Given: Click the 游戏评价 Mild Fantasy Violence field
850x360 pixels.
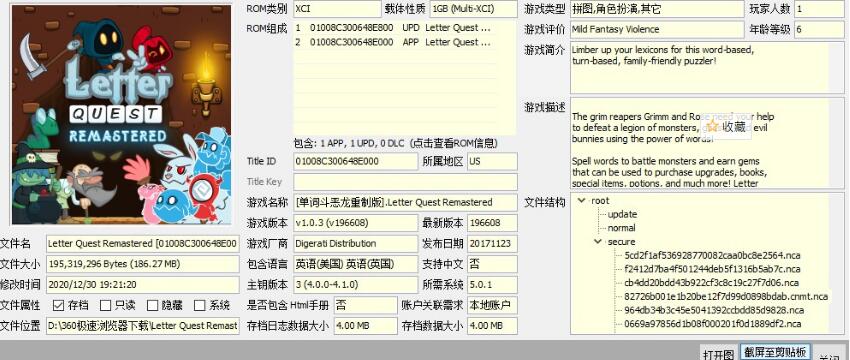Looking at the screenshot, I should 657,29.
